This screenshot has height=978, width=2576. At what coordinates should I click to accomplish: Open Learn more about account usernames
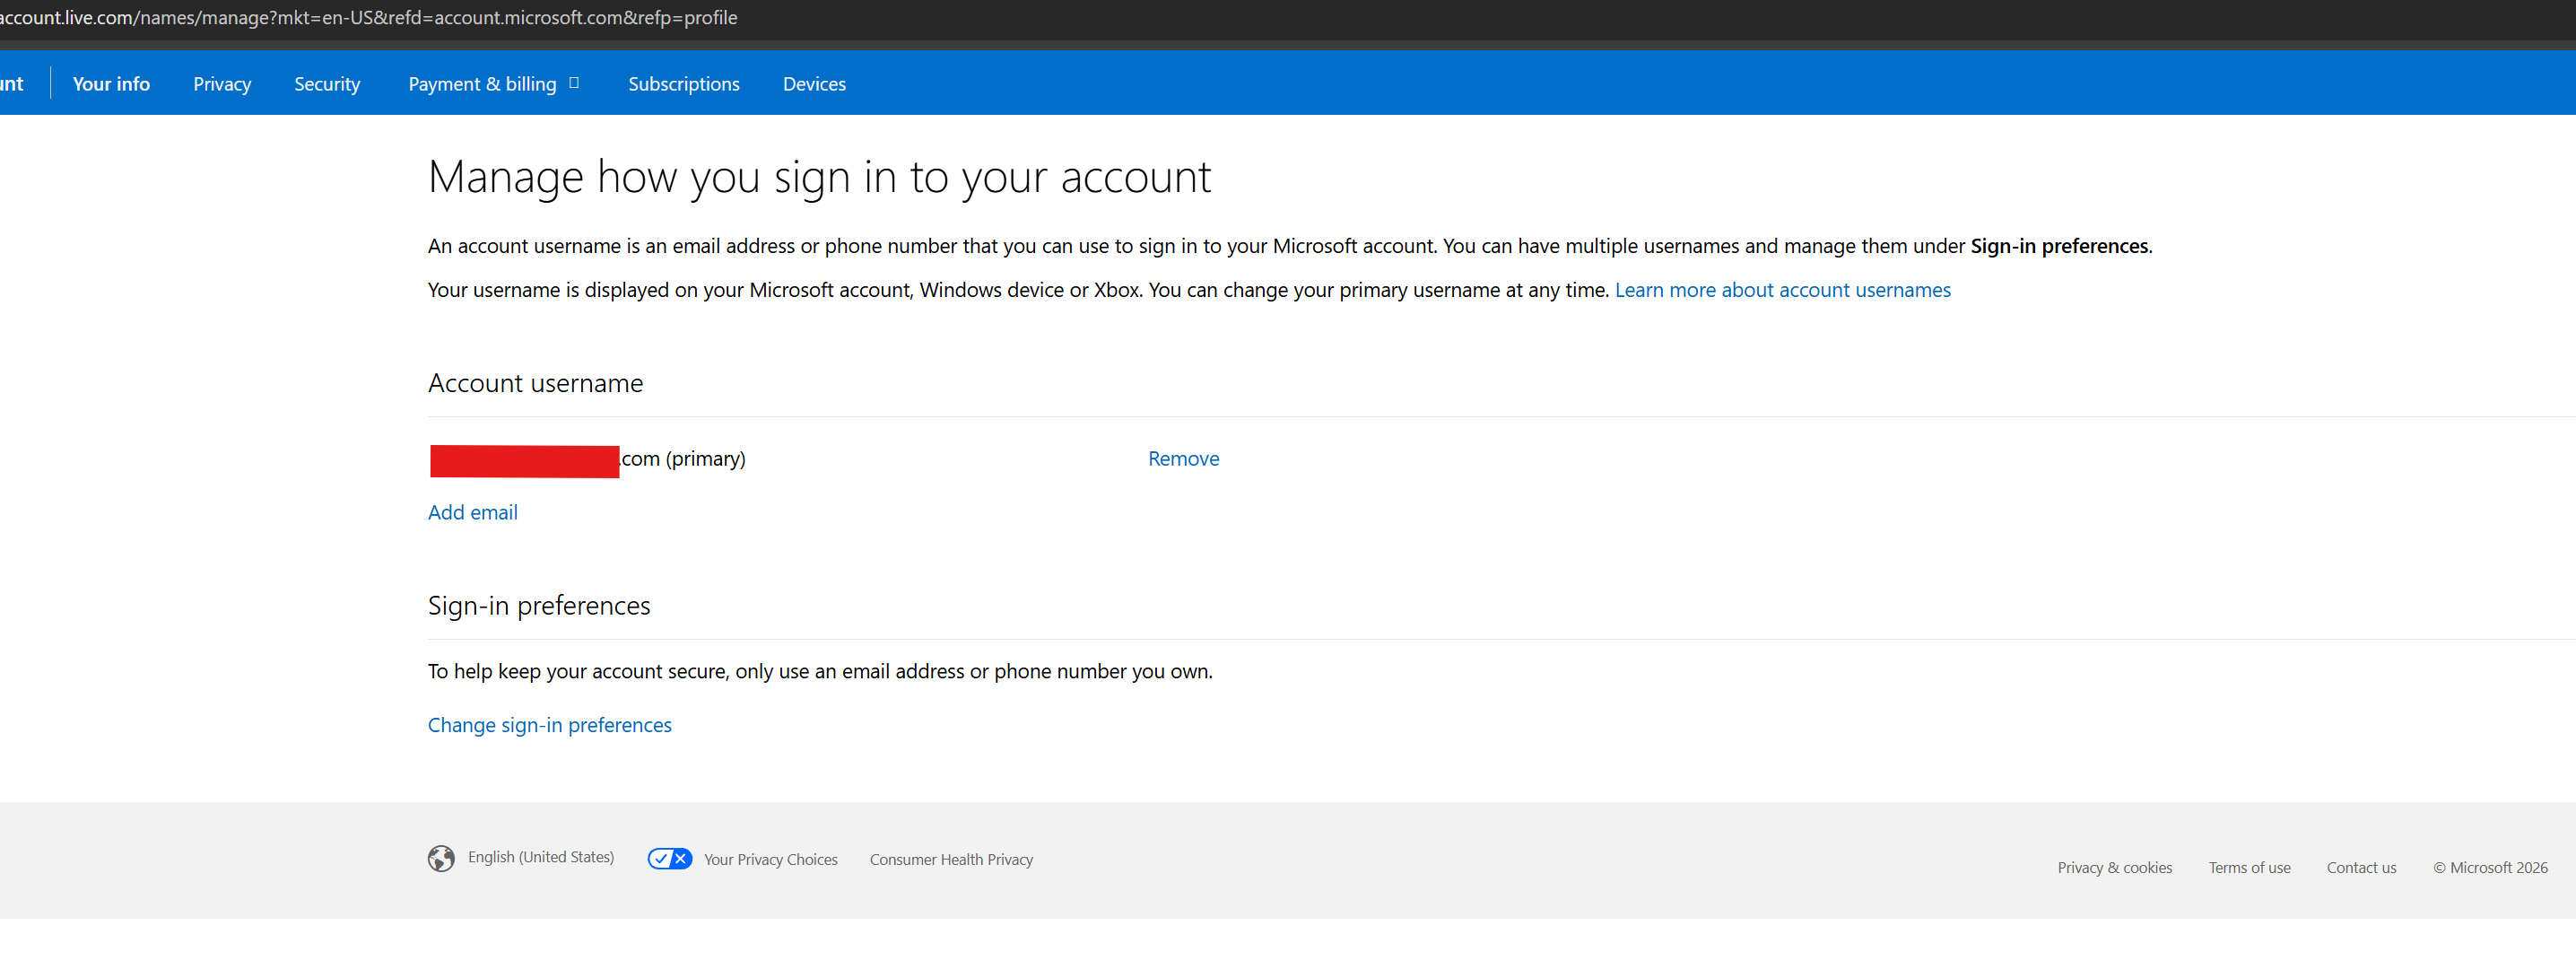1782,290
